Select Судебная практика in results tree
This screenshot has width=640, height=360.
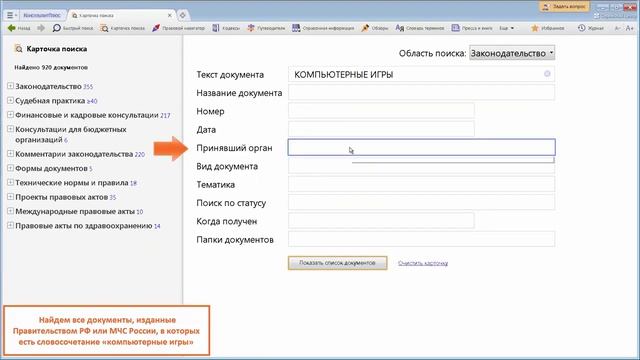pyautogui.click(x=56, y=101)
